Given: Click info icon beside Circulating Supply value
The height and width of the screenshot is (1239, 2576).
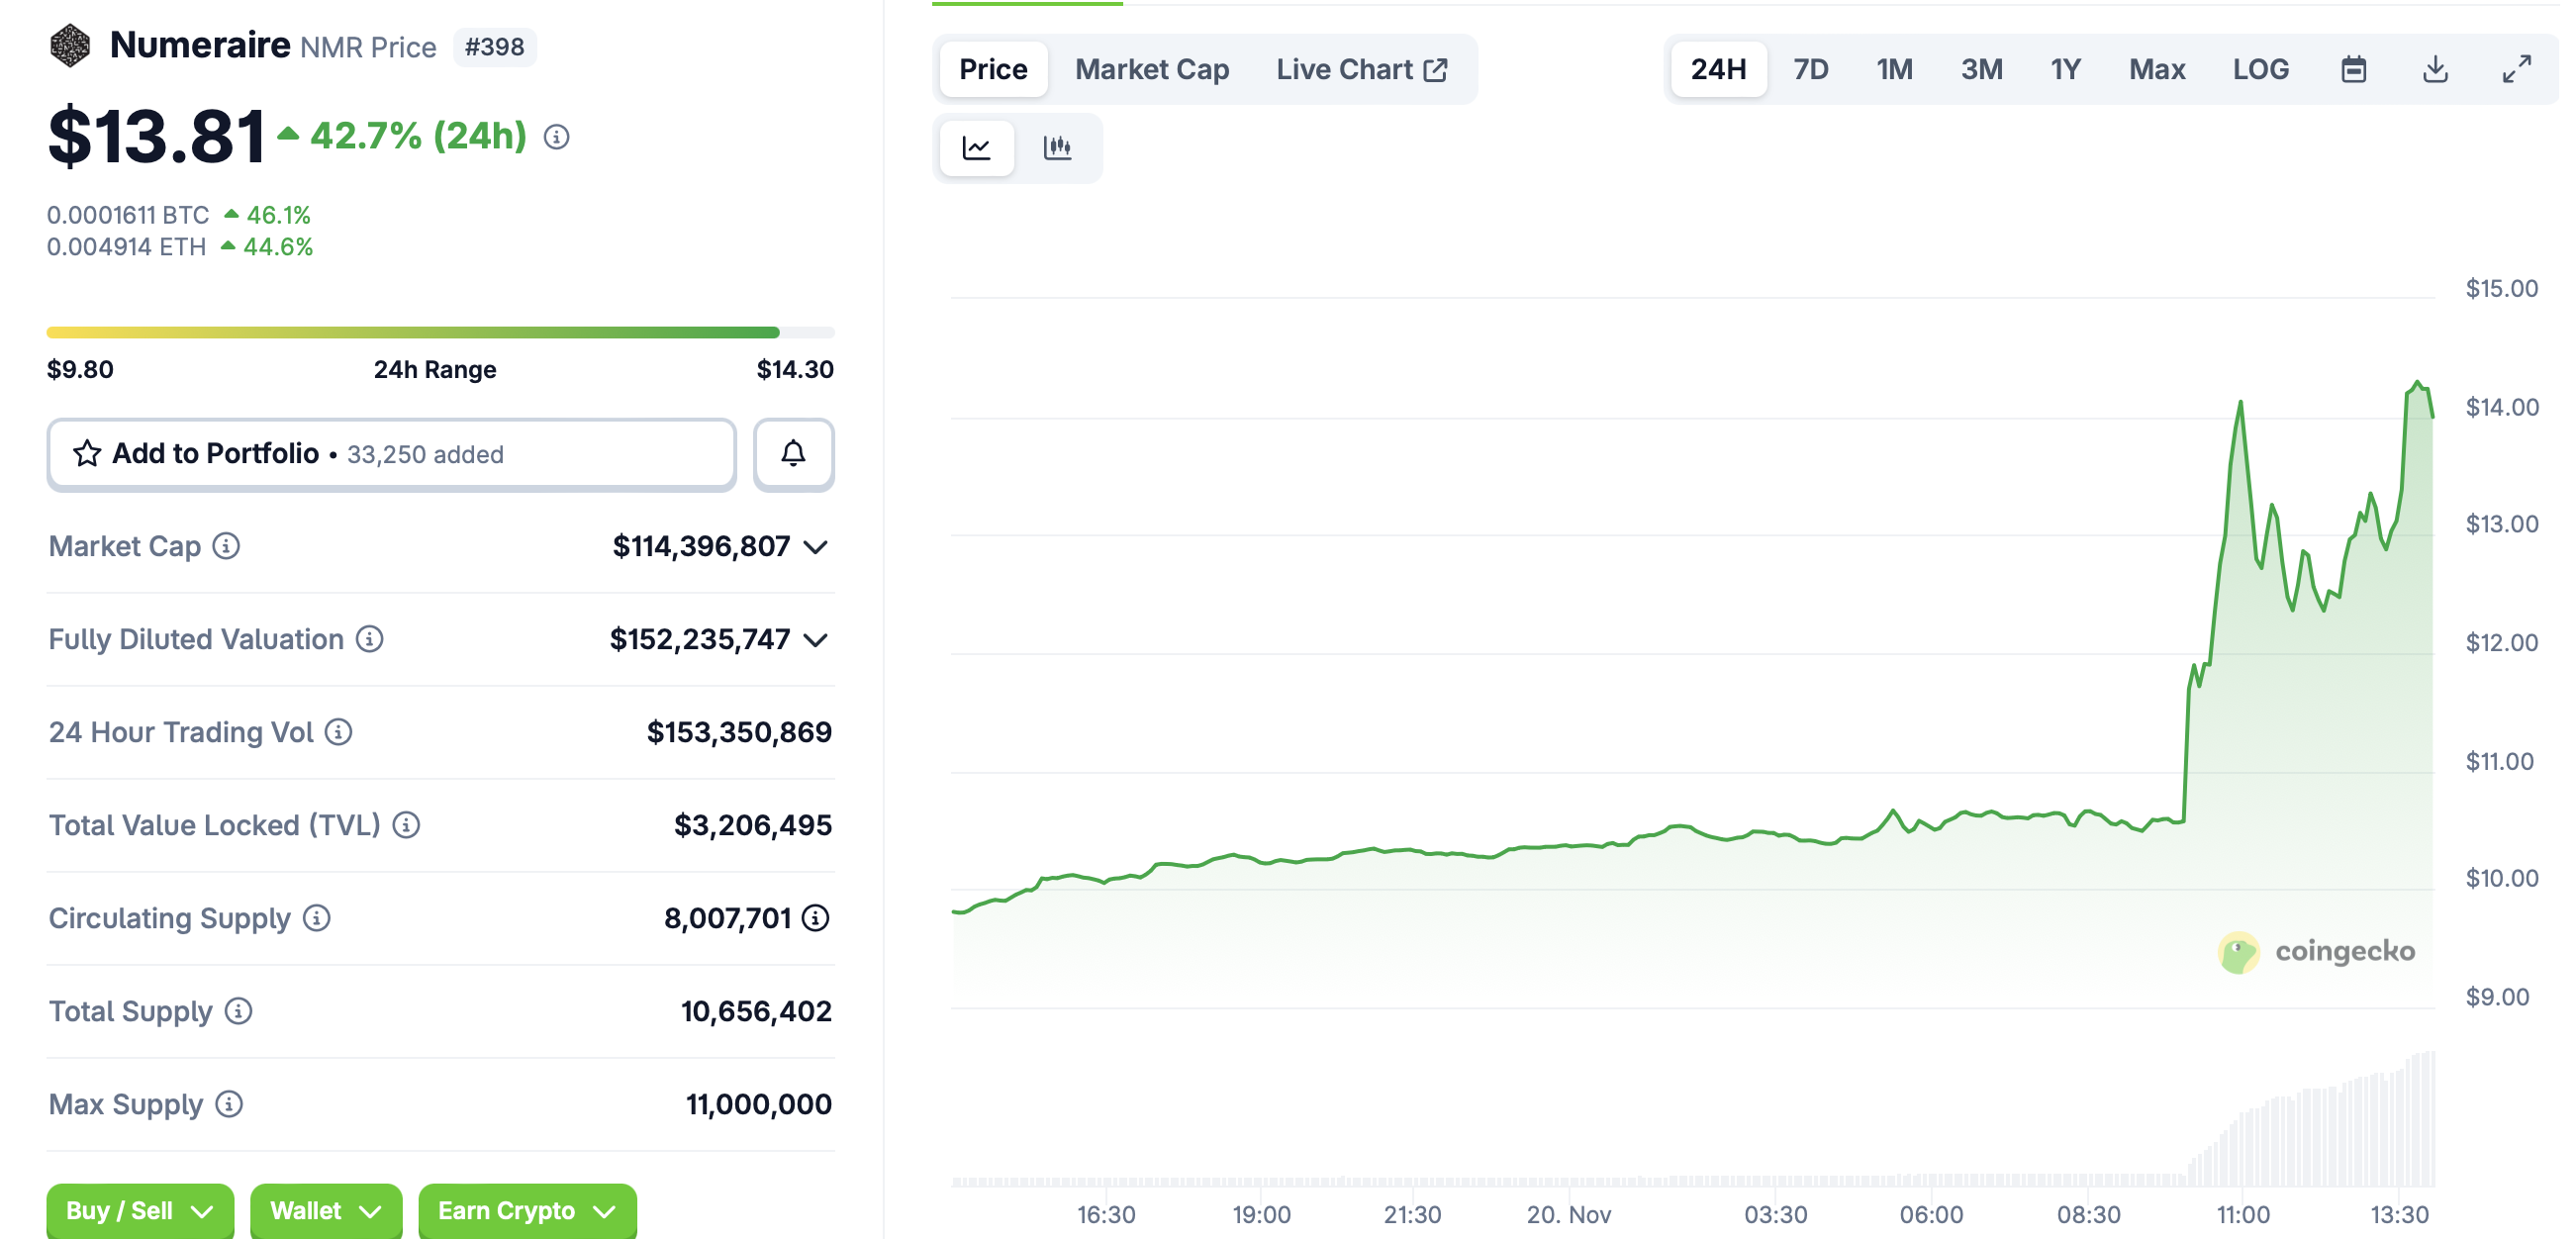Looking at the screenshot, I should [816, 918].
